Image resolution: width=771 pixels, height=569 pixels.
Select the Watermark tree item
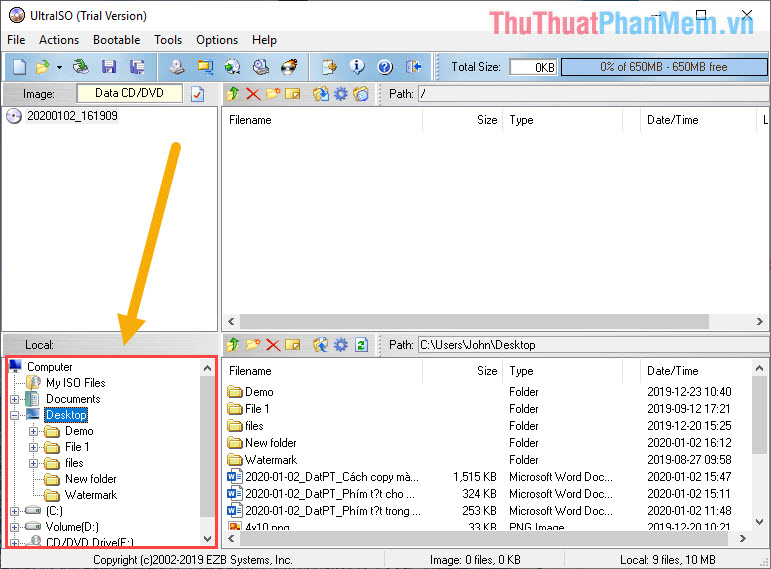[91, 495]
